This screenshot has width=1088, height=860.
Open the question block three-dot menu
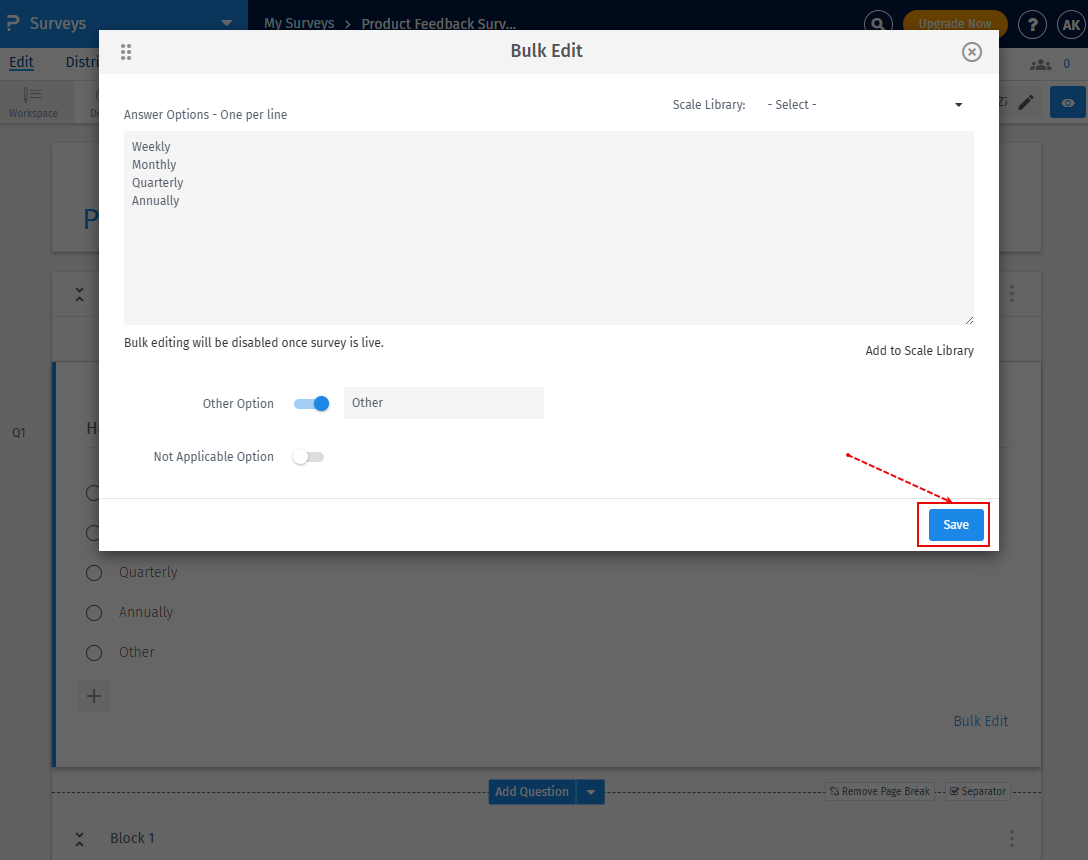[1012, 293]
